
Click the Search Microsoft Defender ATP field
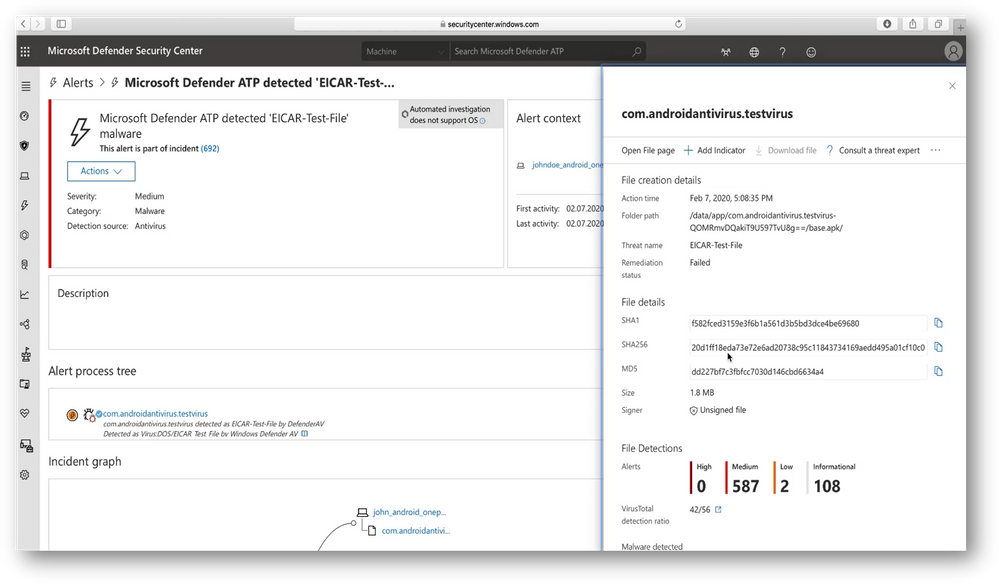pyautogui.click(x=545, y=51)
